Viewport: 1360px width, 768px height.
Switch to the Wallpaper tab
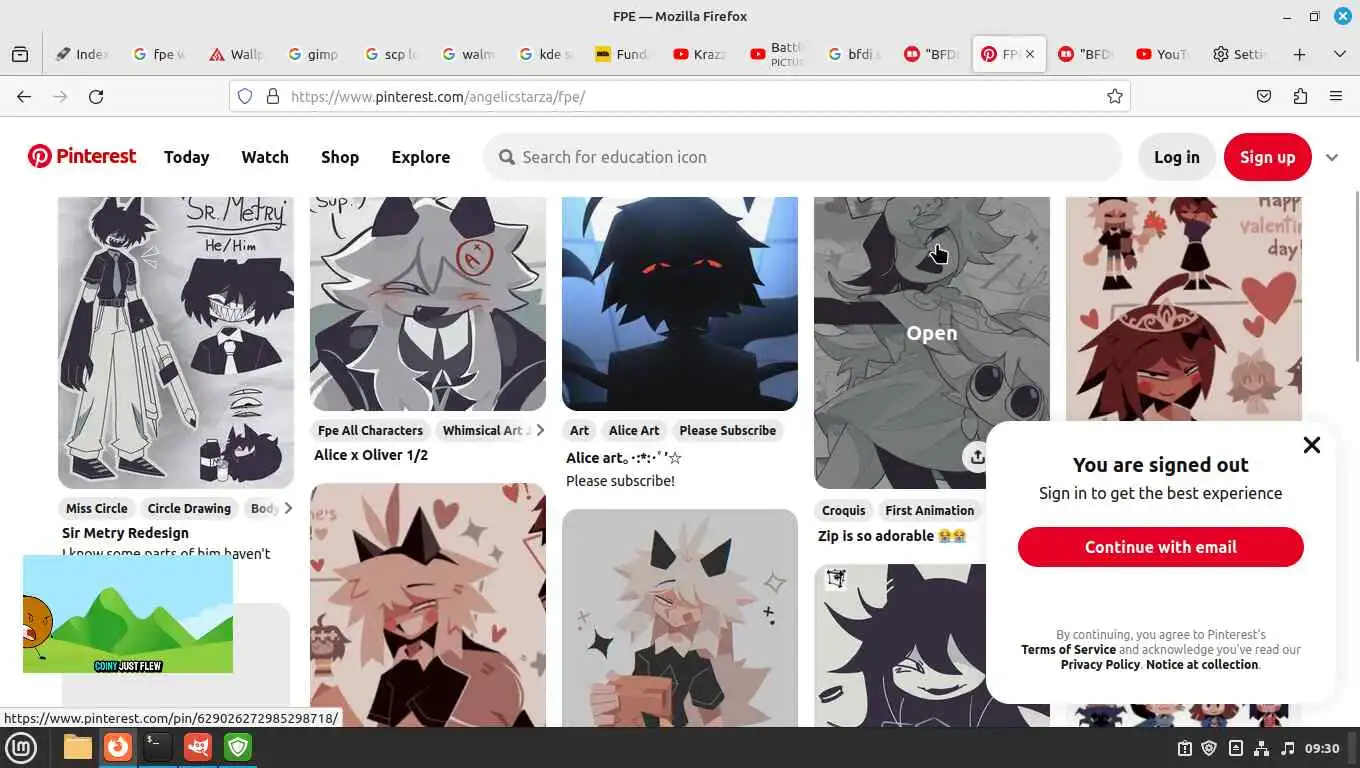click(237, 54)
